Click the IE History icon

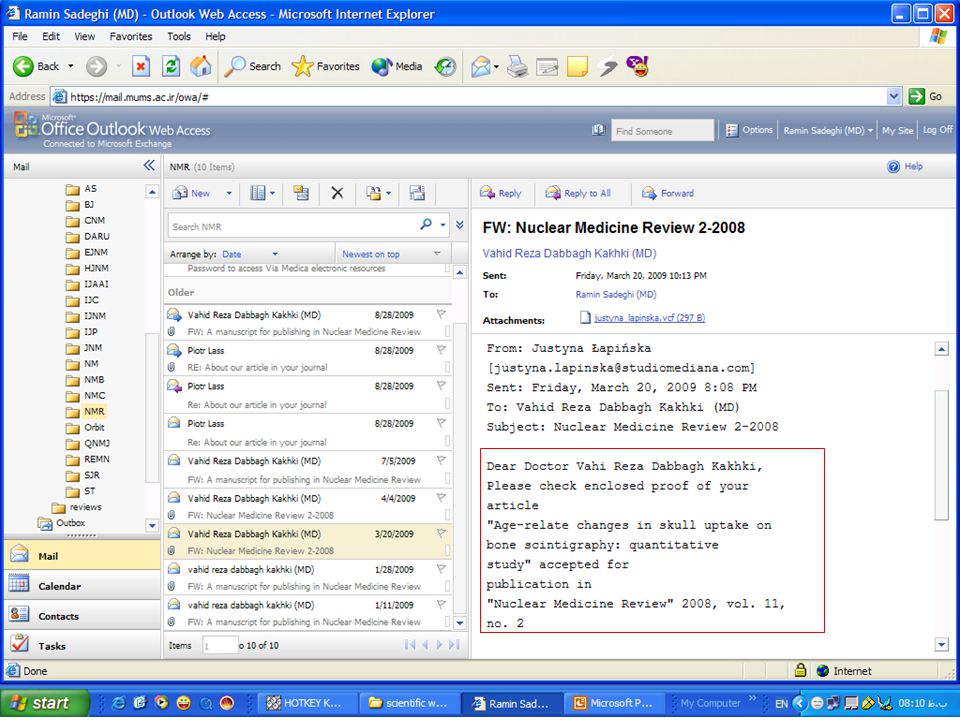click(446, 67)
